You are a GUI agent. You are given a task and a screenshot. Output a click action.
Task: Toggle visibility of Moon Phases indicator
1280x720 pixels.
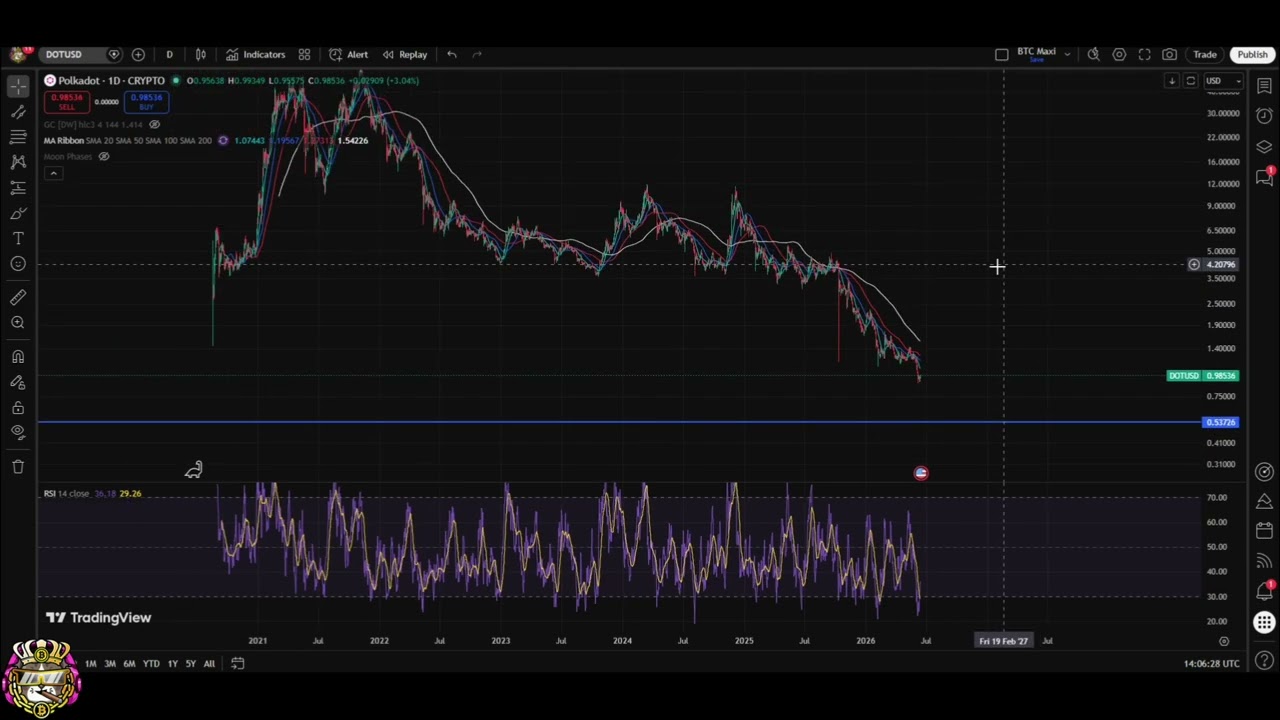[x=103, y=156]
